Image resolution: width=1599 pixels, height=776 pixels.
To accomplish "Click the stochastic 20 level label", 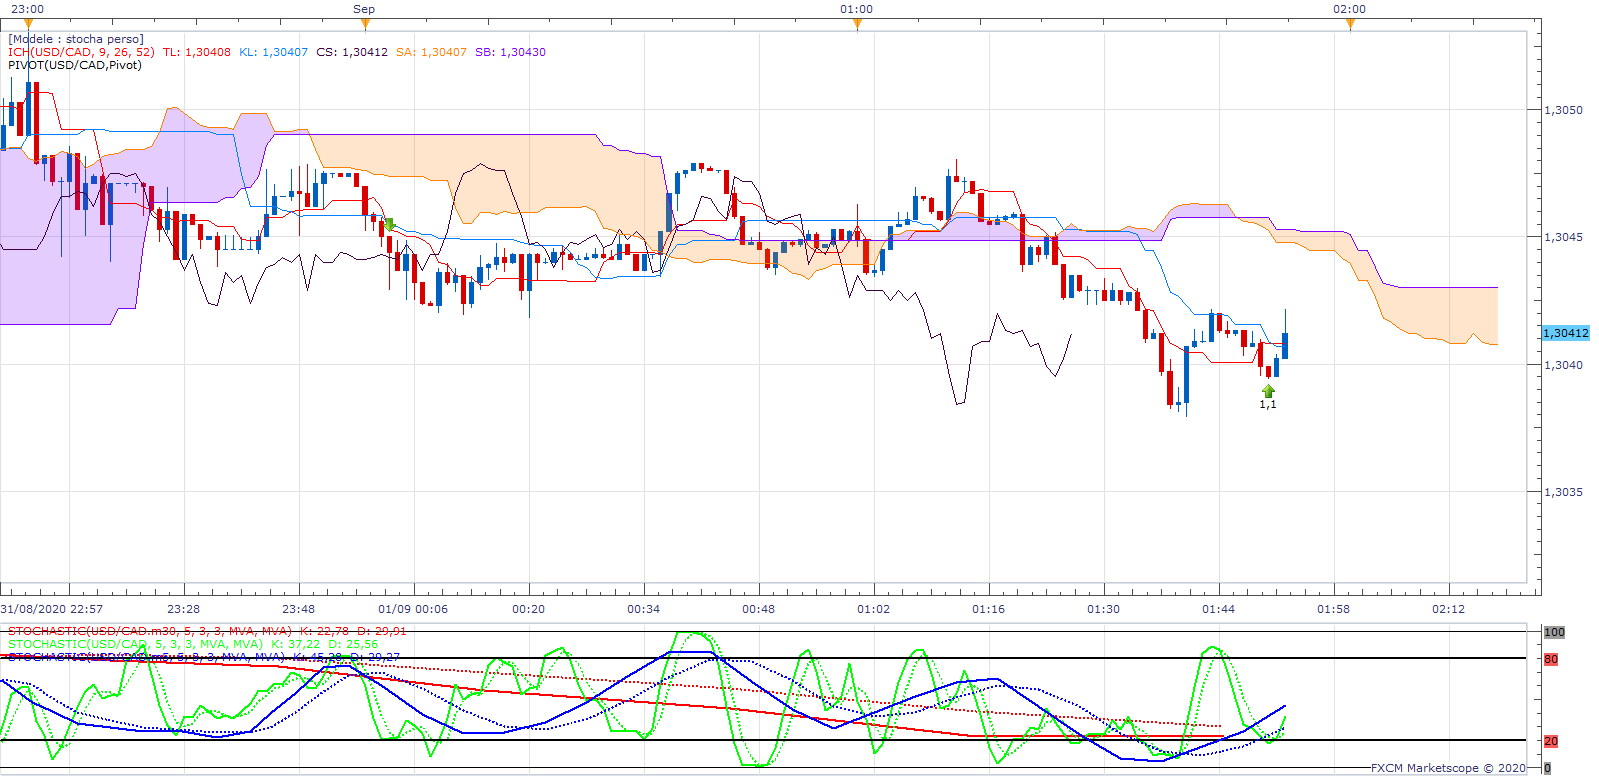I will click(x=1551, y=741).
